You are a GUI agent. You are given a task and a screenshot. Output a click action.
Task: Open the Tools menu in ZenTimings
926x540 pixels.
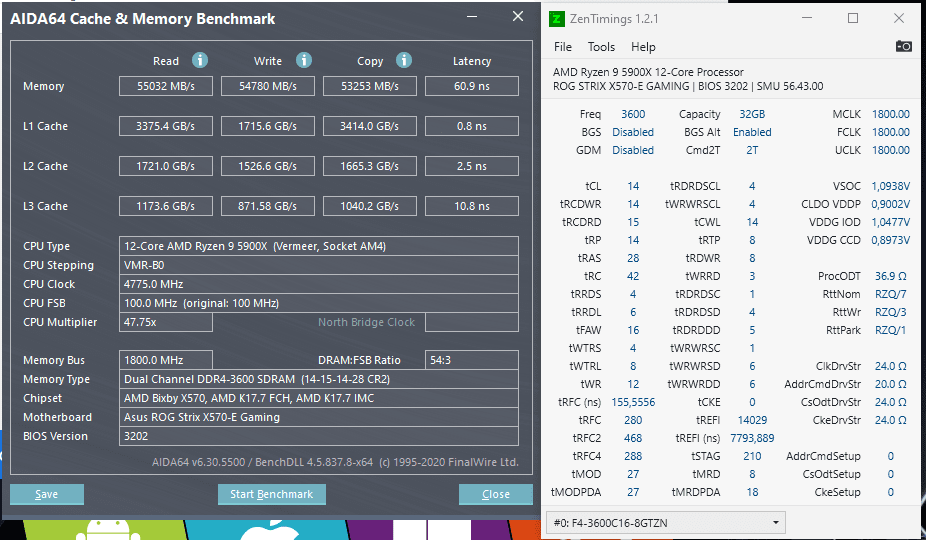click(x=601, y=47)
